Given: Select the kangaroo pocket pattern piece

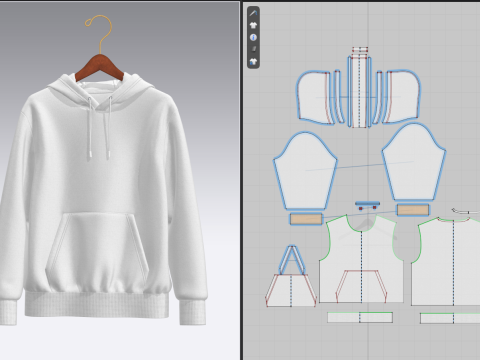Looking at the screenshot, I should (291, 290).
